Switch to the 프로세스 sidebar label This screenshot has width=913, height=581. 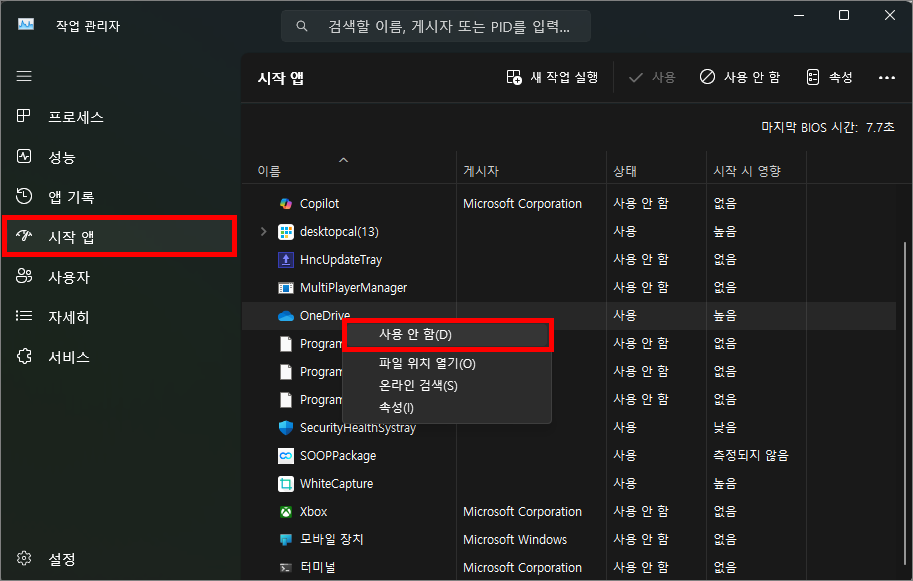coord(76,117)
